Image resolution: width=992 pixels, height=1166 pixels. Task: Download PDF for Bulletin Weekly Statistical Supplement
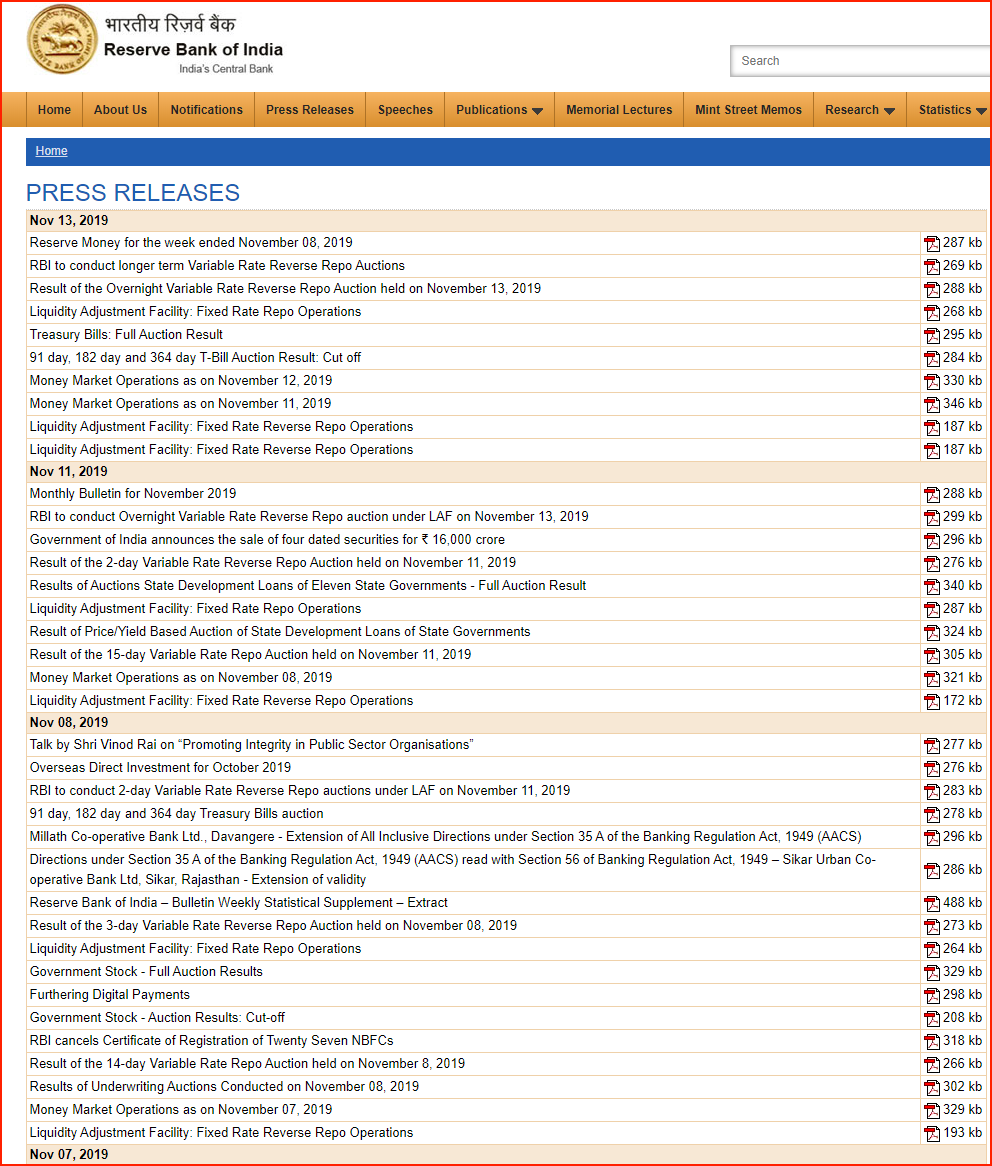coord(932,904)
